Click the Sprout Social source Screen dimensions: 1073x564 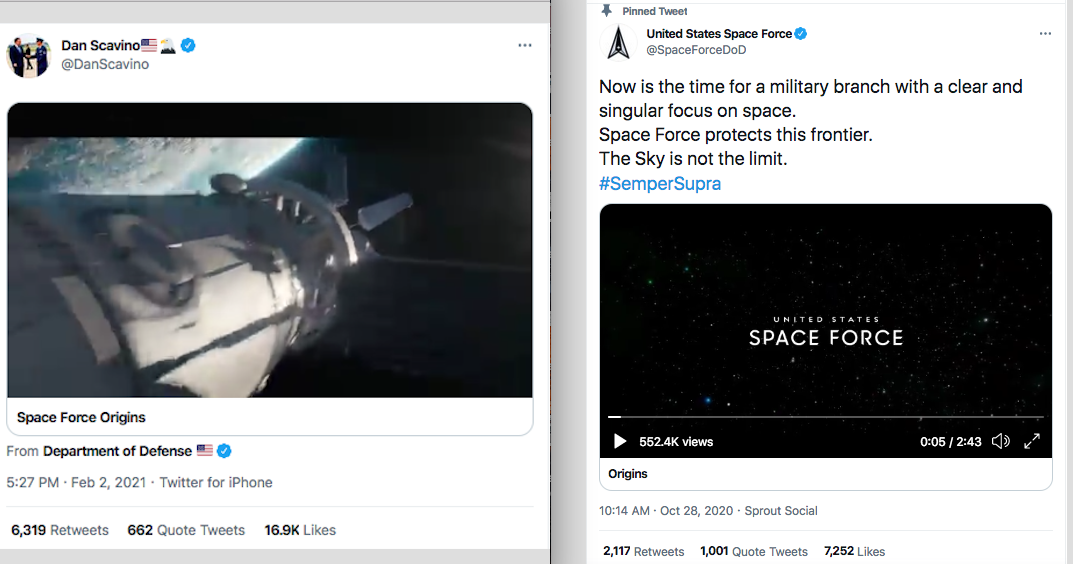point(781,511)
